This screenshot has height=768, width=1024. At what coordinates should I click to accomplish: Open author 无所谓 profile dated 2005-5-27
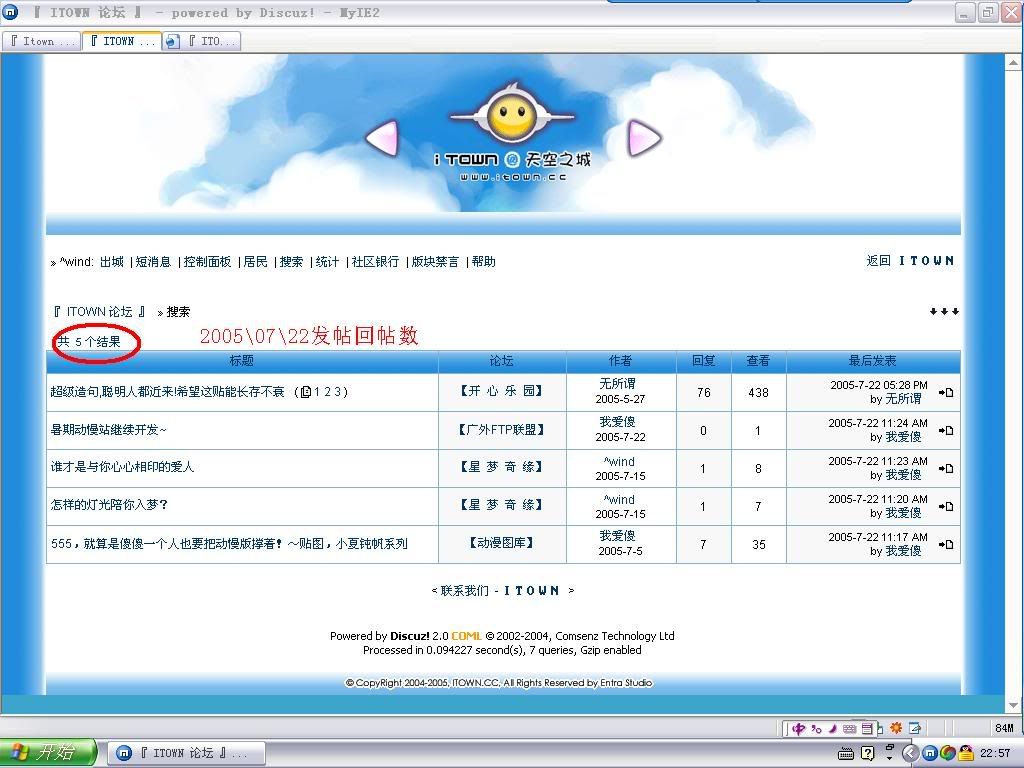pos(618,383)
